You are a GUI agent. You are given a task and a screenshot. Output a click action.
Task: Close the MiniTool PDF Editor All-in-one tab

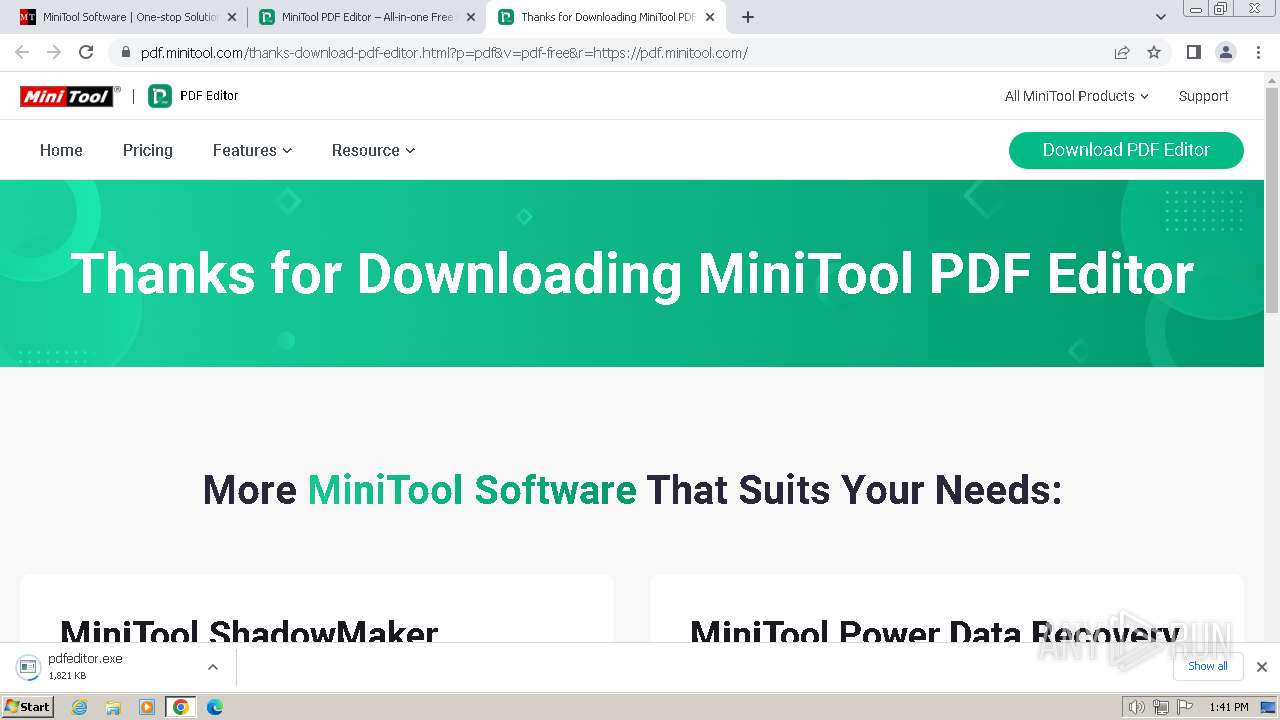(471, 17)
